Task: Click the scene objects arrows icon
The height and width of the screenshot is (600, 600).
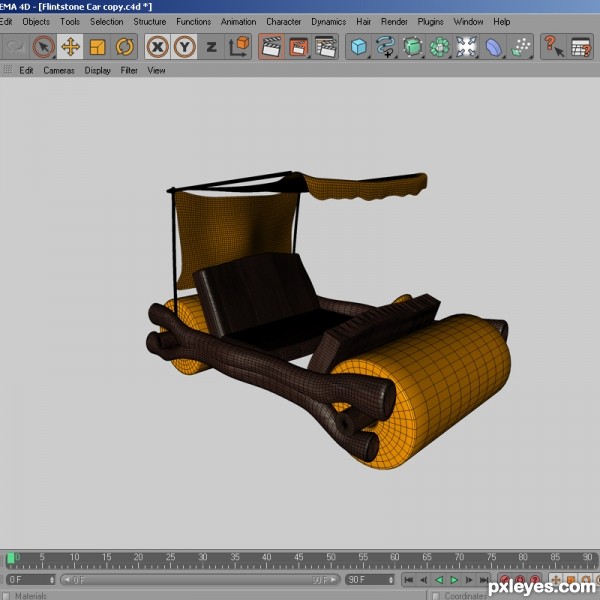Action: [x=466, y=47]
